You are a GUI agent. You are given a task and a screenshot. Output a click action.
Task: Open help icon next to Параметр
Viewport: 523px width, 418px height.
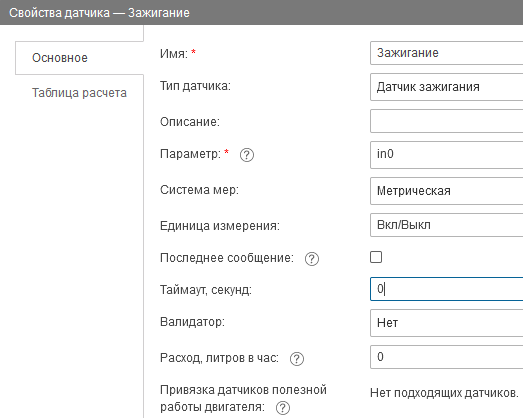[x=247, y=155]
